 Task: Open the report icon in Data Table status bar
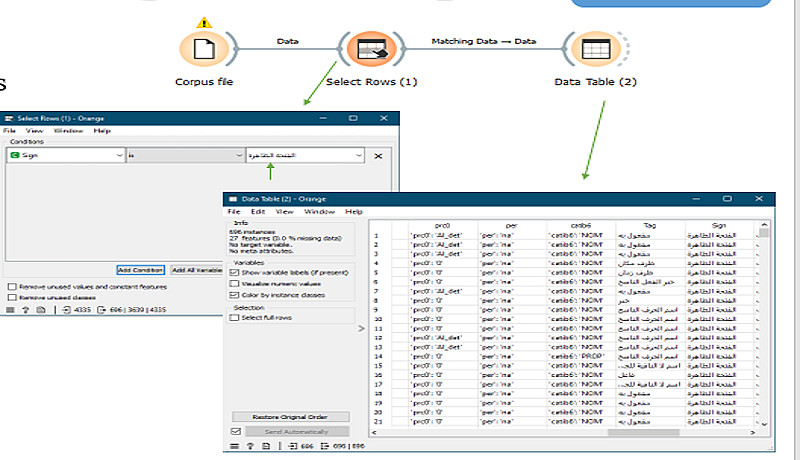coord(266,446)
